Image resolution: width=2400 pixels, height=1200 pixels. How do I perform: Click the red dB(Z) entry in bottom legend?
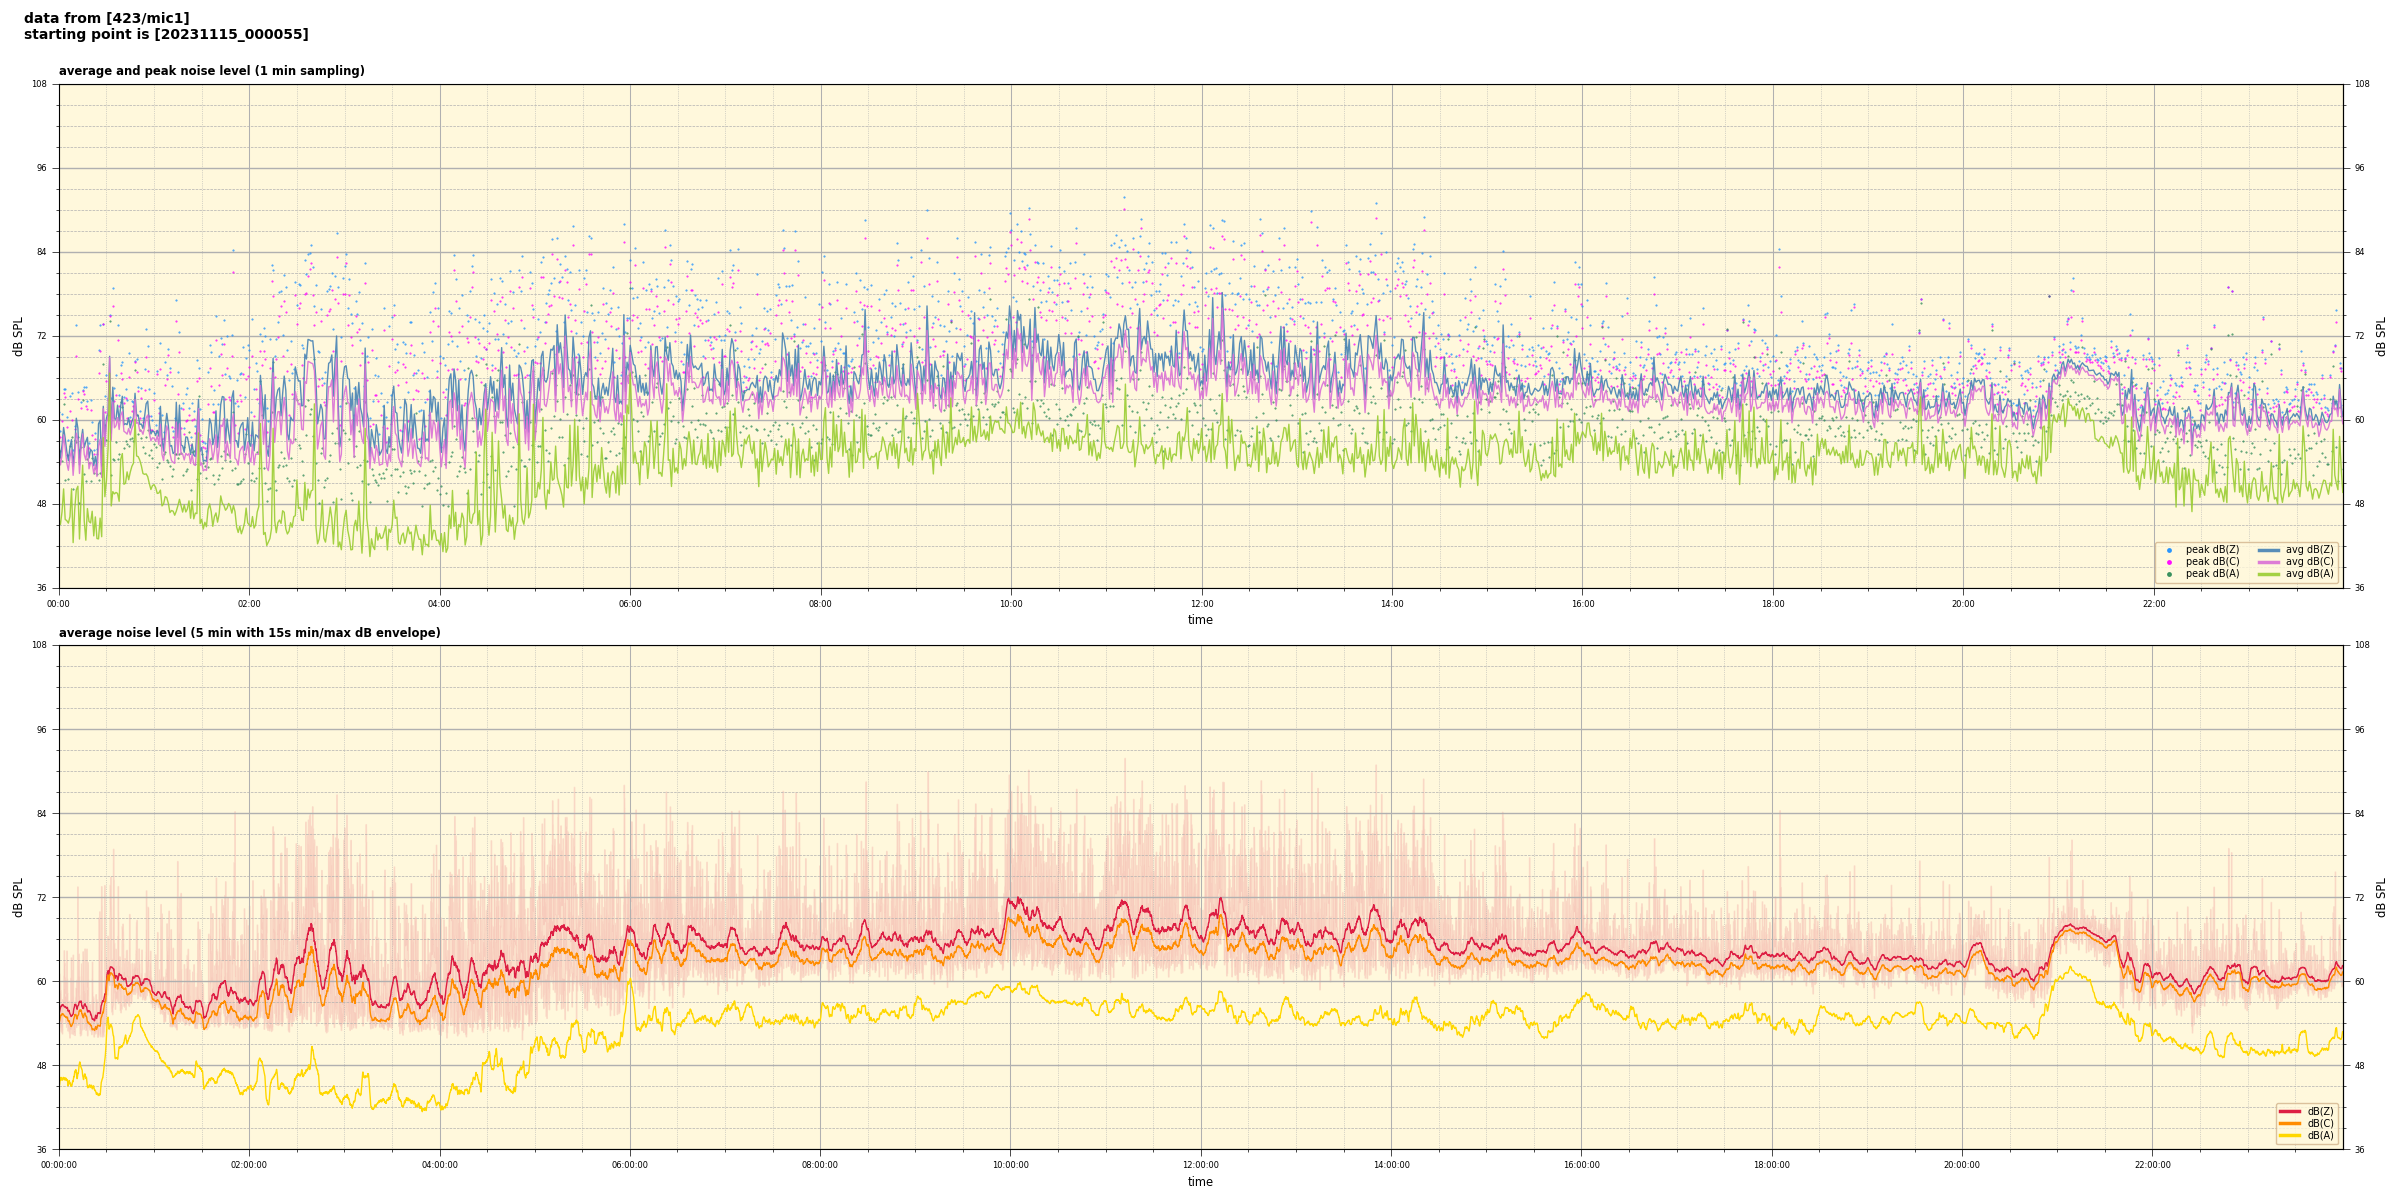pos(2290,1111)
